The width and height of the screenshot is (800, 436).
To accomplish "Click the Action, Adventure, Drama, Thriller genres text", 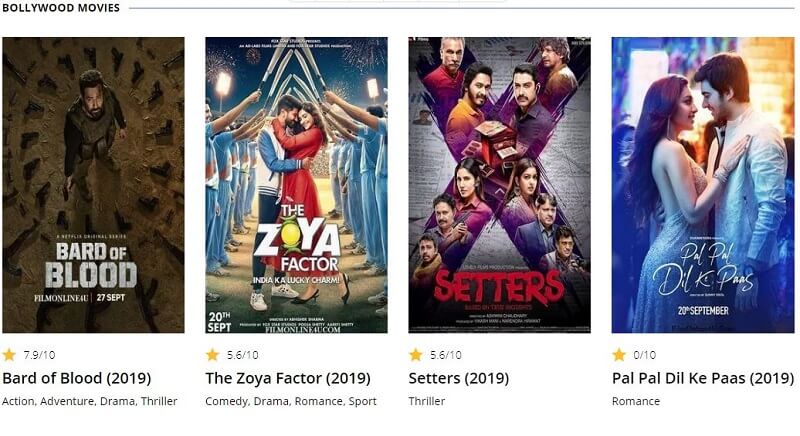I will pyautogui.click(x=89, y=401).
